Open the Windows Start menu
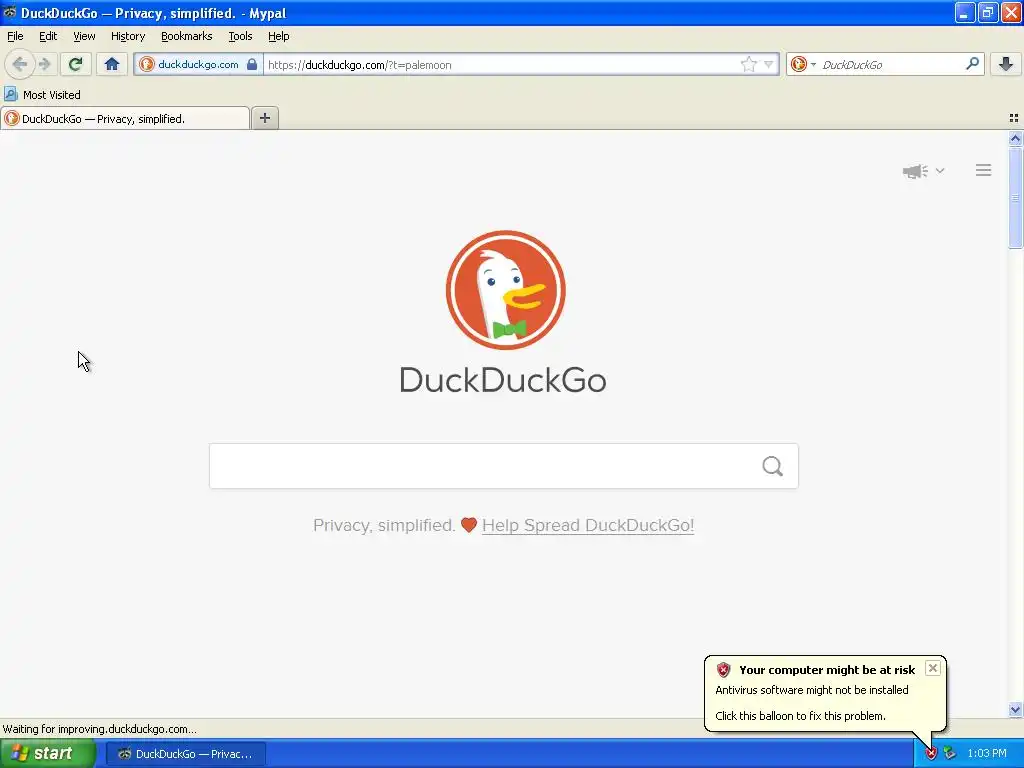 point(48,754)
